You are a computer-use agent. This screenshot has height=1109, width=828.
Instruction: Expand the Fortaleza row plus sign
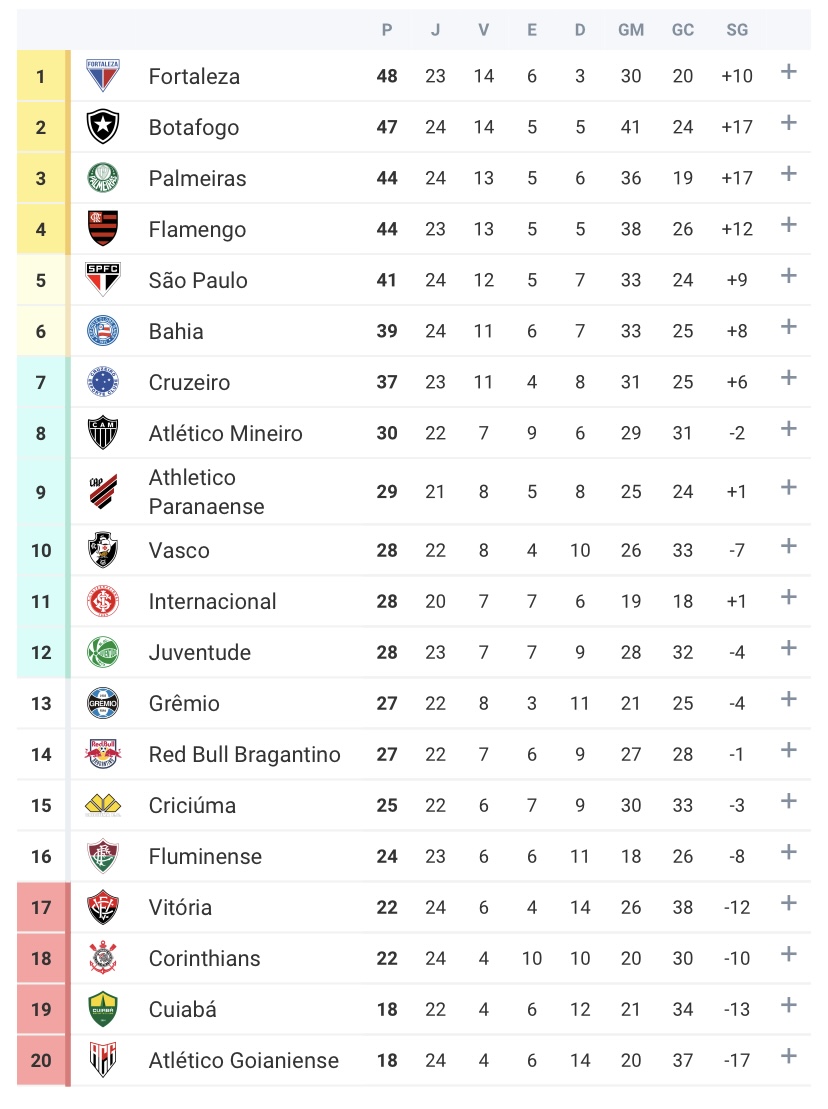click(788, 71)
